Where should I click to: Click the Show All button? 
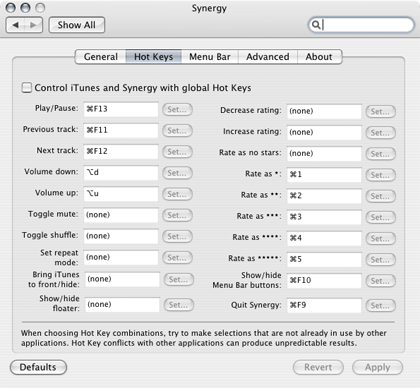coord(77,25)
